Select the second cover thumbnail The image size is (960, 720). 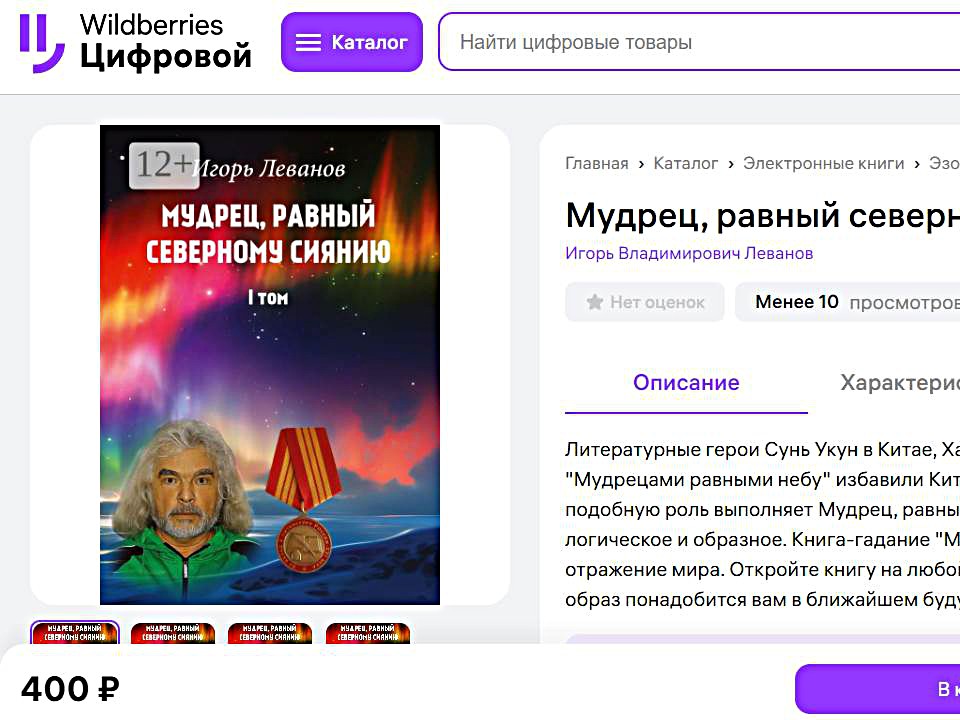click(x=173, y=632)
